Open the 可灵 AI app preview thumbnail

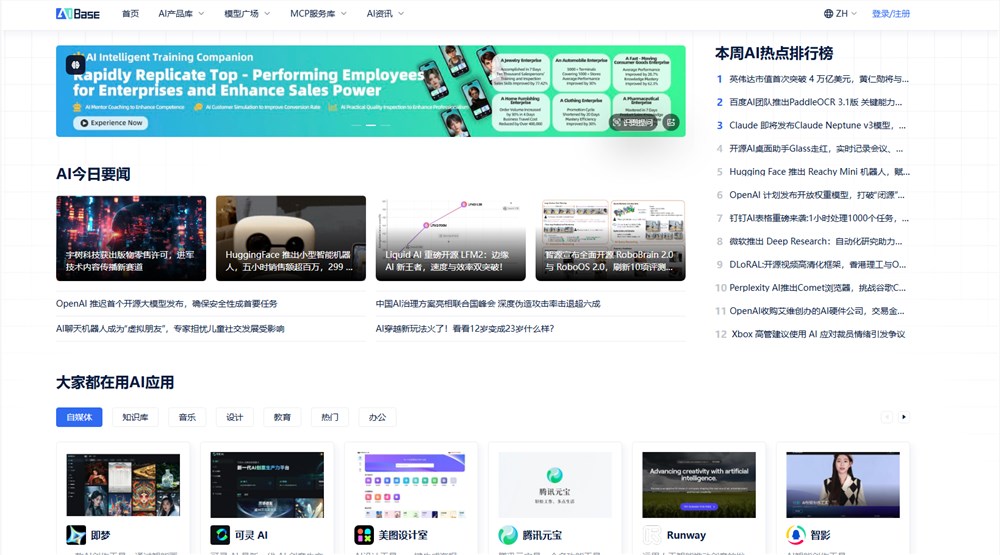coord(267,485)
